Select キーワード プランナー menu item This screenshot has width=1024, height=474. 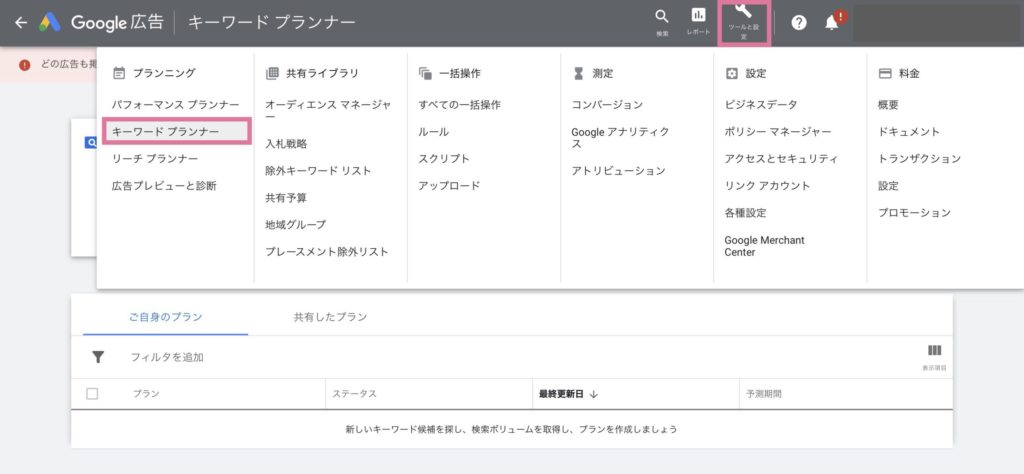(x=176, y=131)
